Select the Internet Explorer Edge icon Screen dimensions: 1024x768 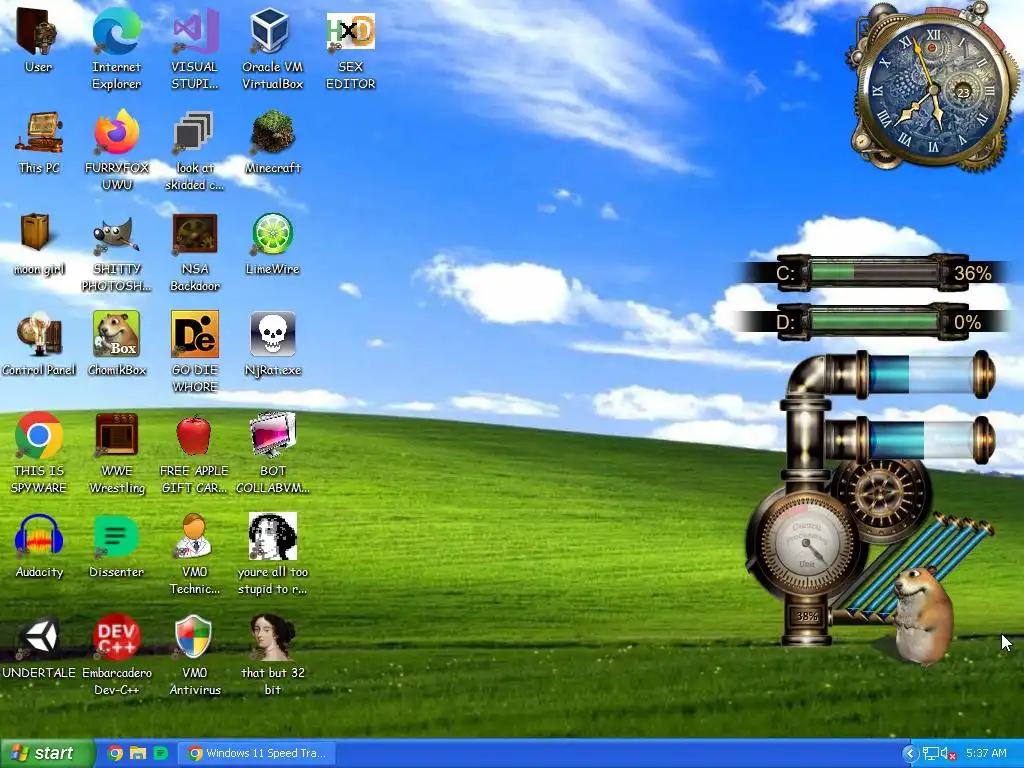[x=116, y=31]
